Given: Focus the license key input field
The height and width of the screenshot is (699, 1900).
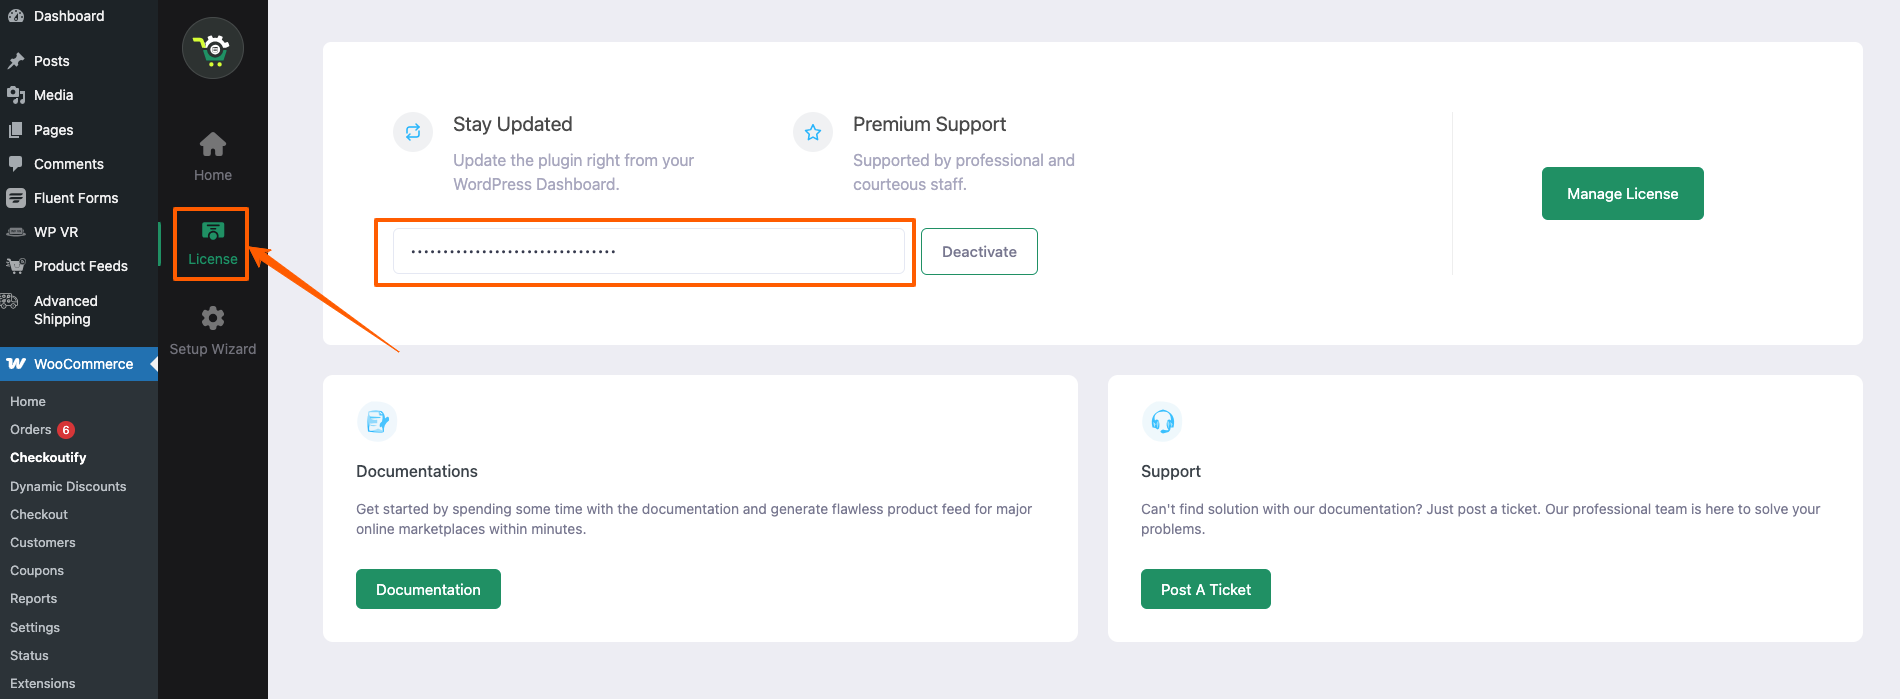Looking at the screenshot, I should point(648,252).
